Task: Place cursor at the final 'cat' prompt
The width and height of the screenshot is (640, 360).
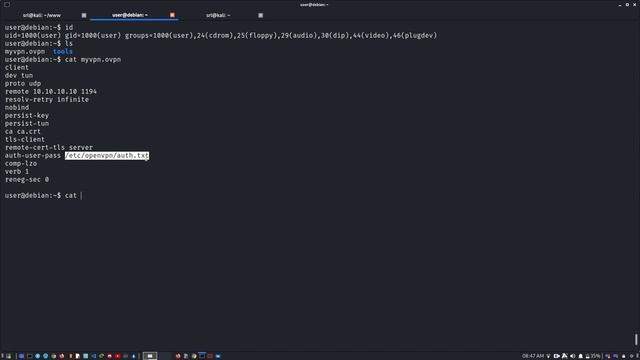Action: [82, 196]
